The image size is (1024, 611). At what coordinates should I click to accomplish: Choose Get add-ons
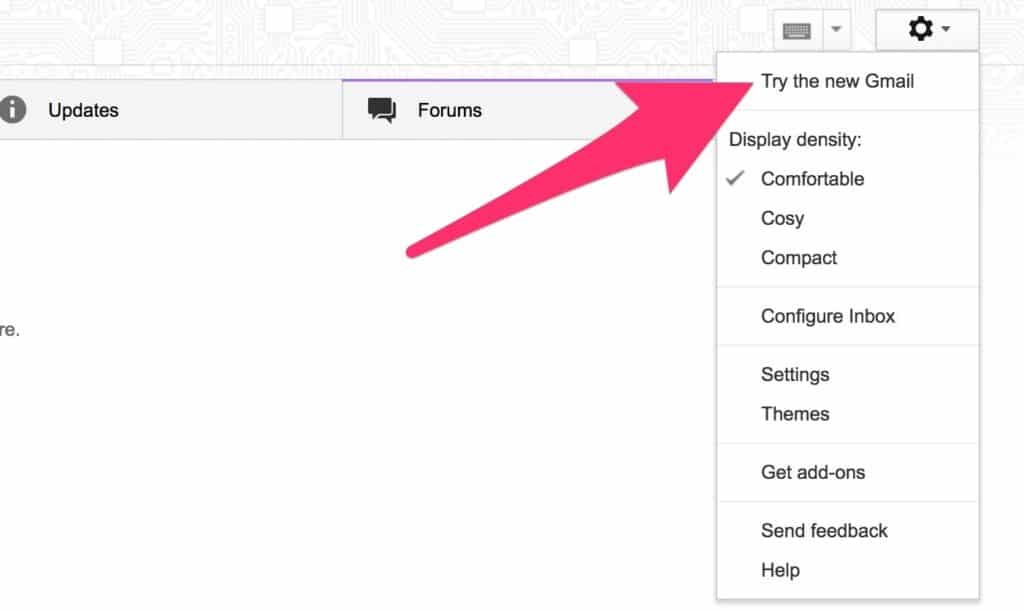pyautogui.click(x=812, y=472)
